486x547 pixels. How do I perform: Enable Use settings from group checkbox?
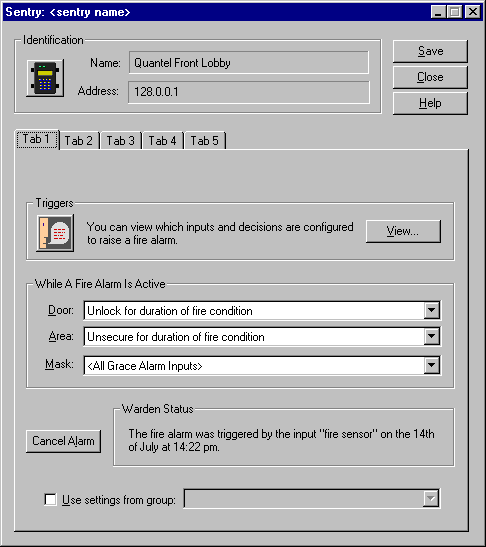tap(51, 499)
